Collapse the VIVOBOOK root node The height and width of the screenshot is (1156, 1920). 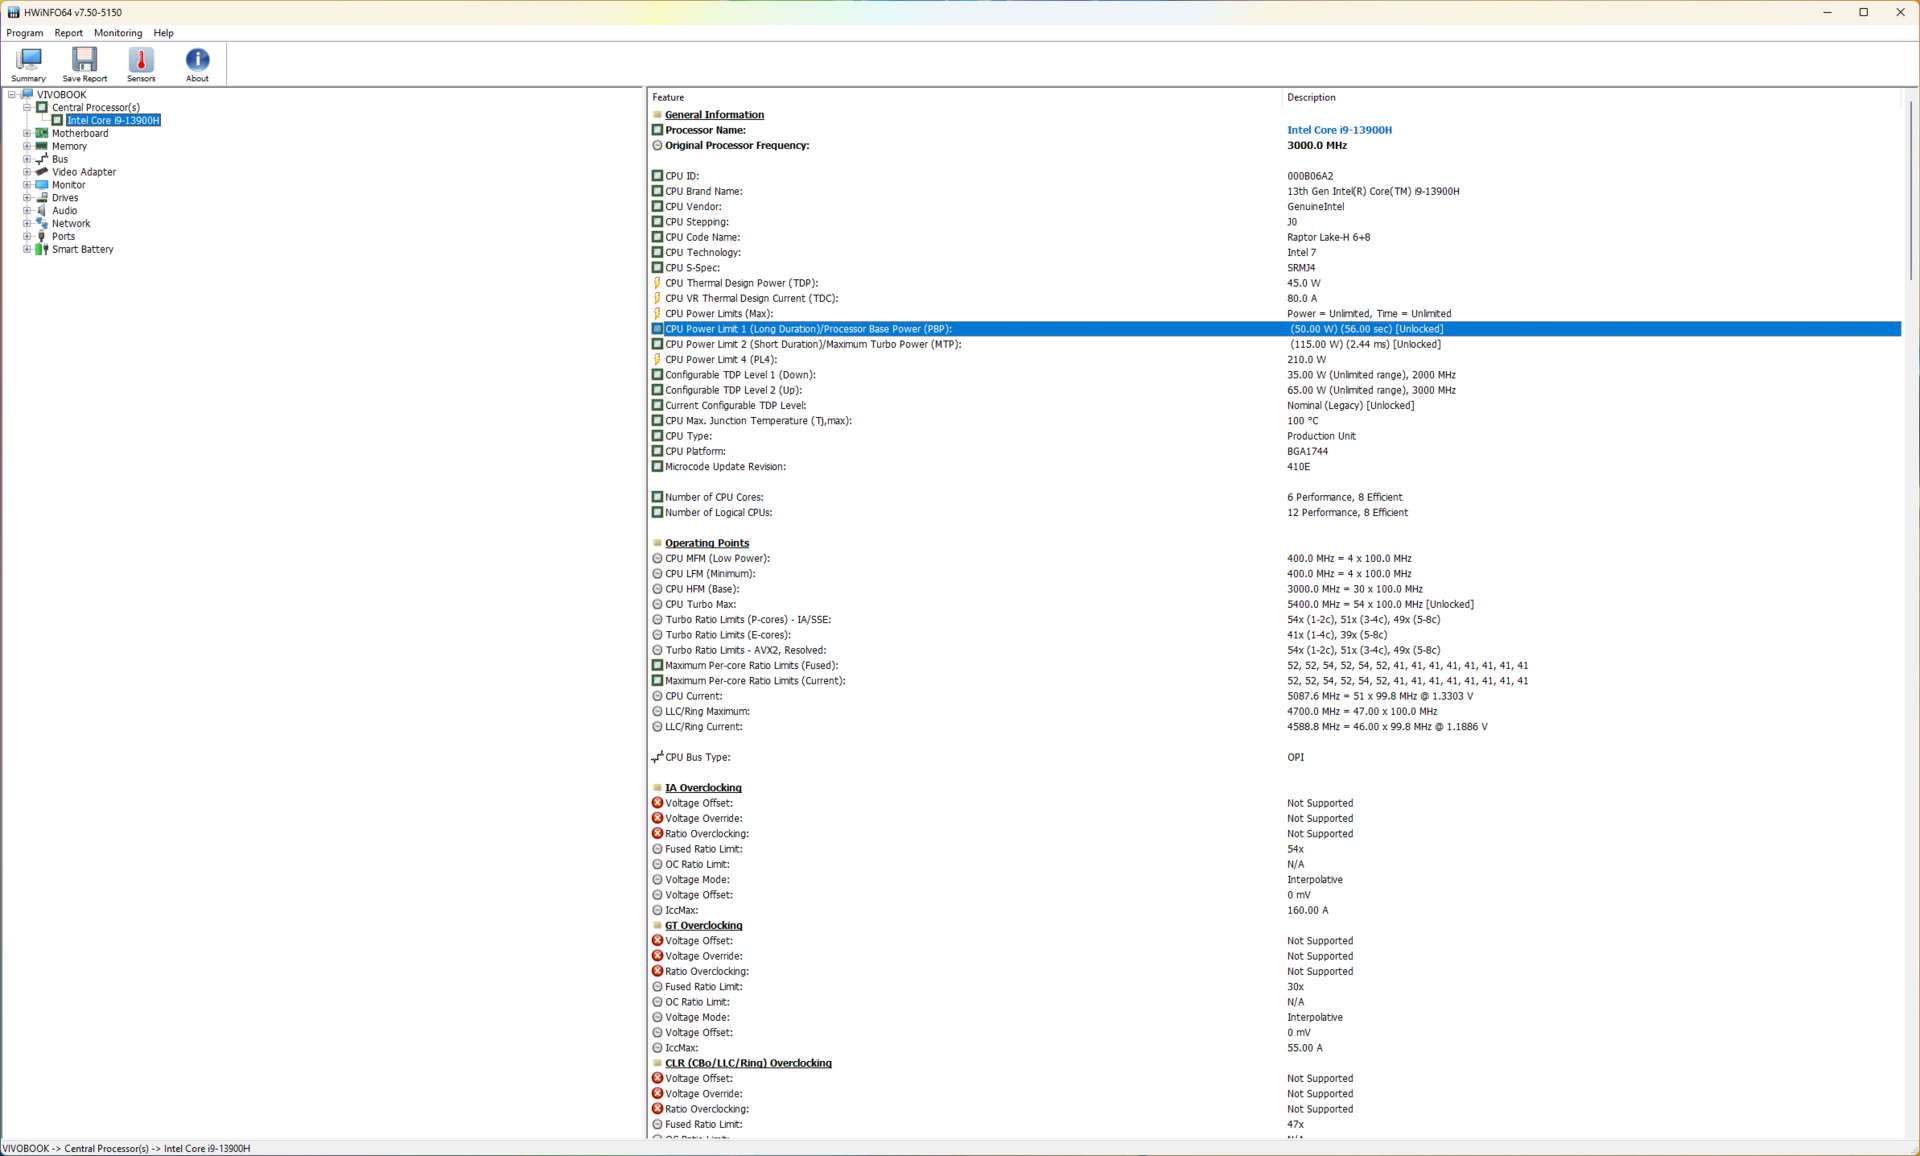point(12,95)
